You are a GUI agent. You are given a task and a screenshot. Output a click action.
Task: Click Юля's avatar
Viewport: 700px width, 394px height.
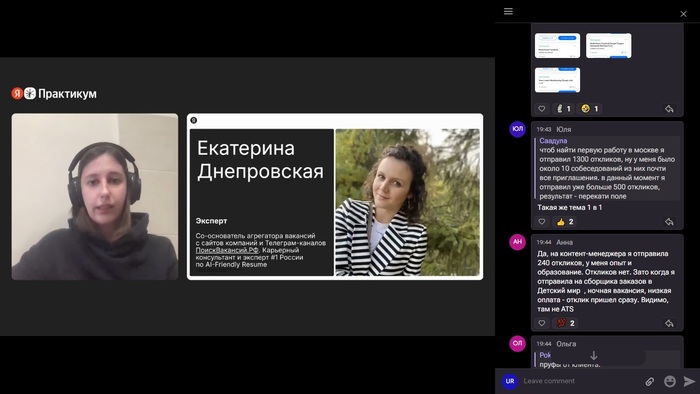517,129
